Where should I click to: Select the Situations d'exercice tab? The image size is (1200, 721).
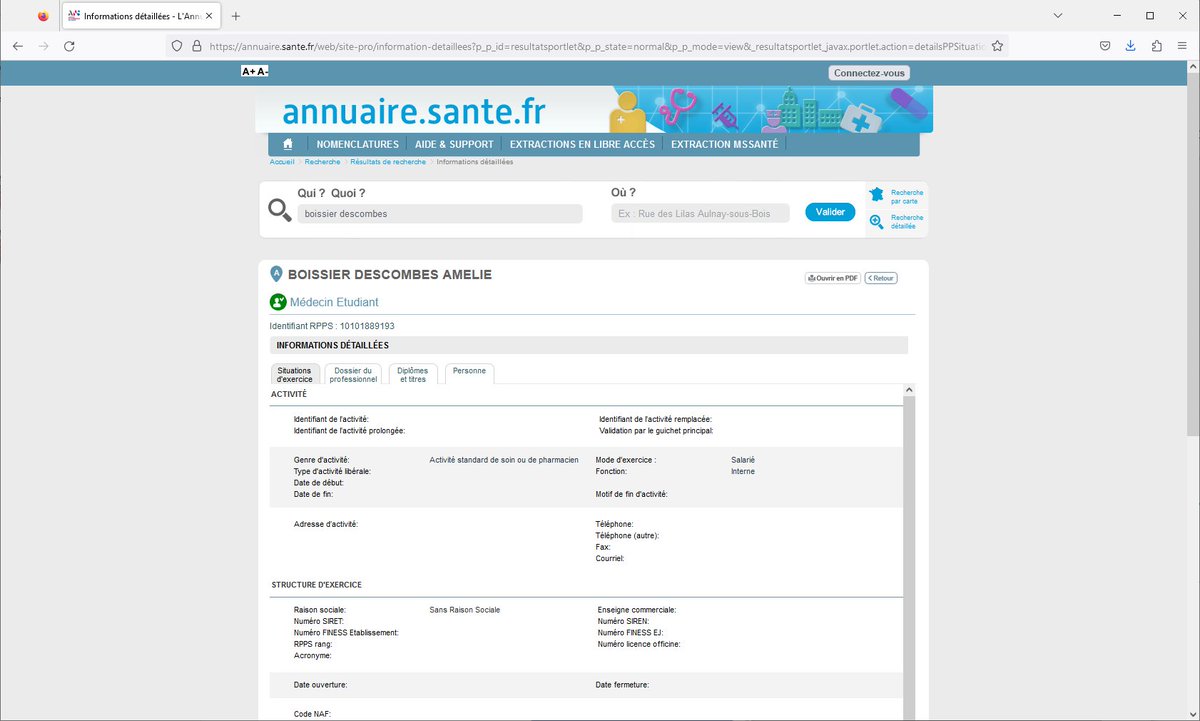click(x=295, y=374)
